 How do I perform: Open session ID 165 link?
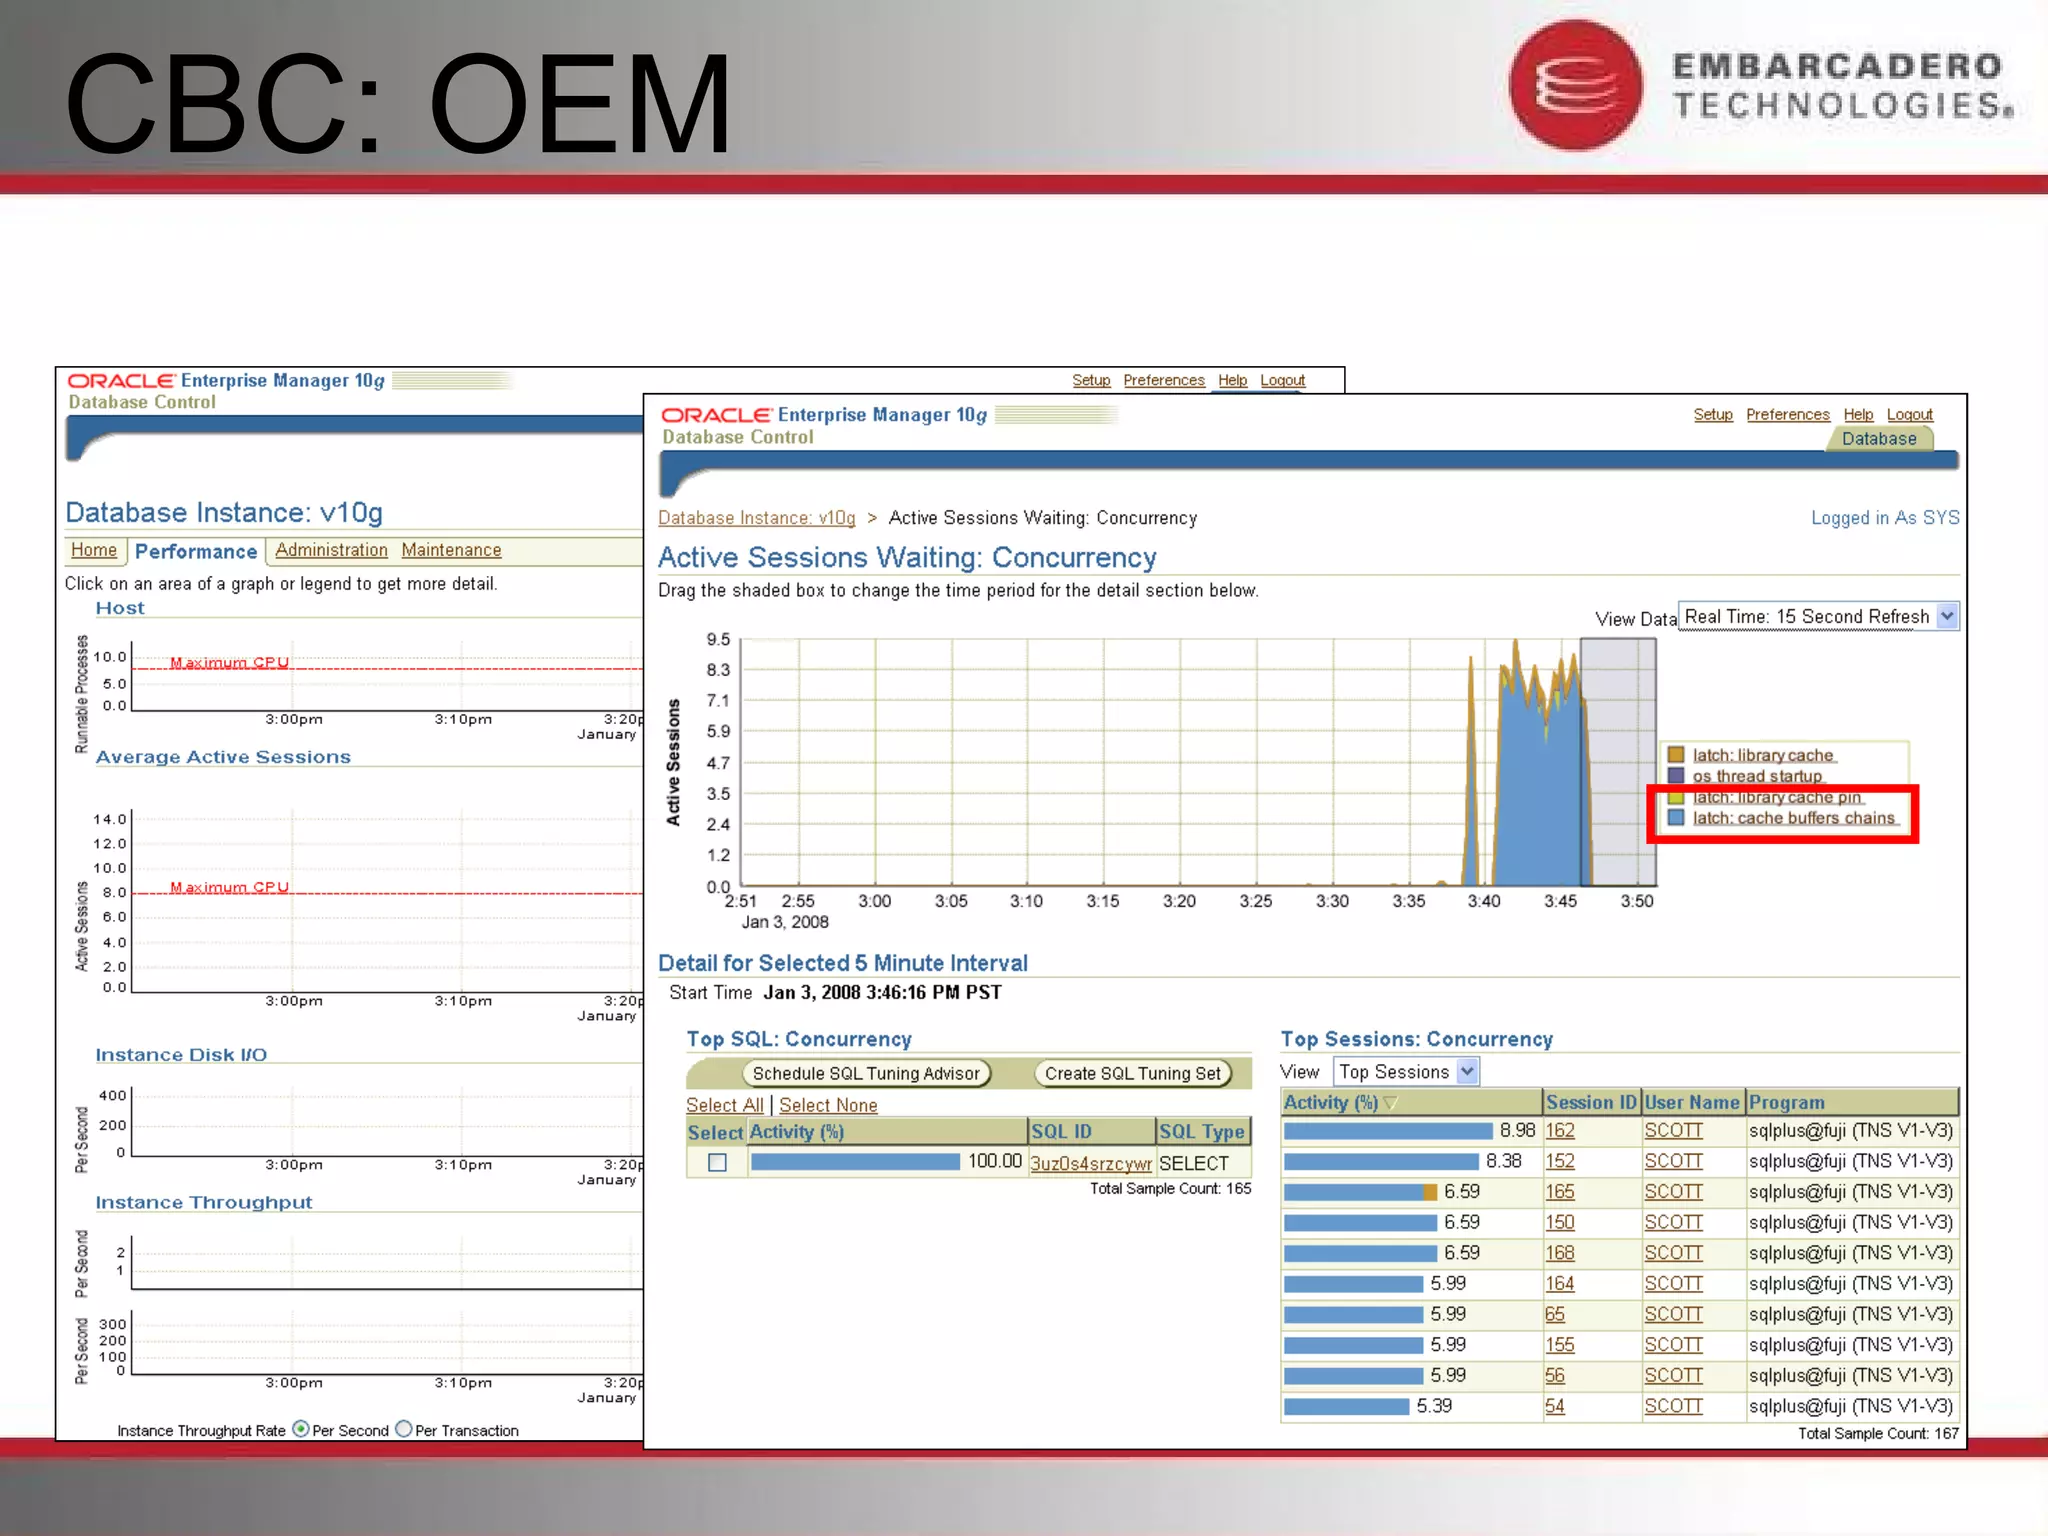[x=1560, y=1192]
